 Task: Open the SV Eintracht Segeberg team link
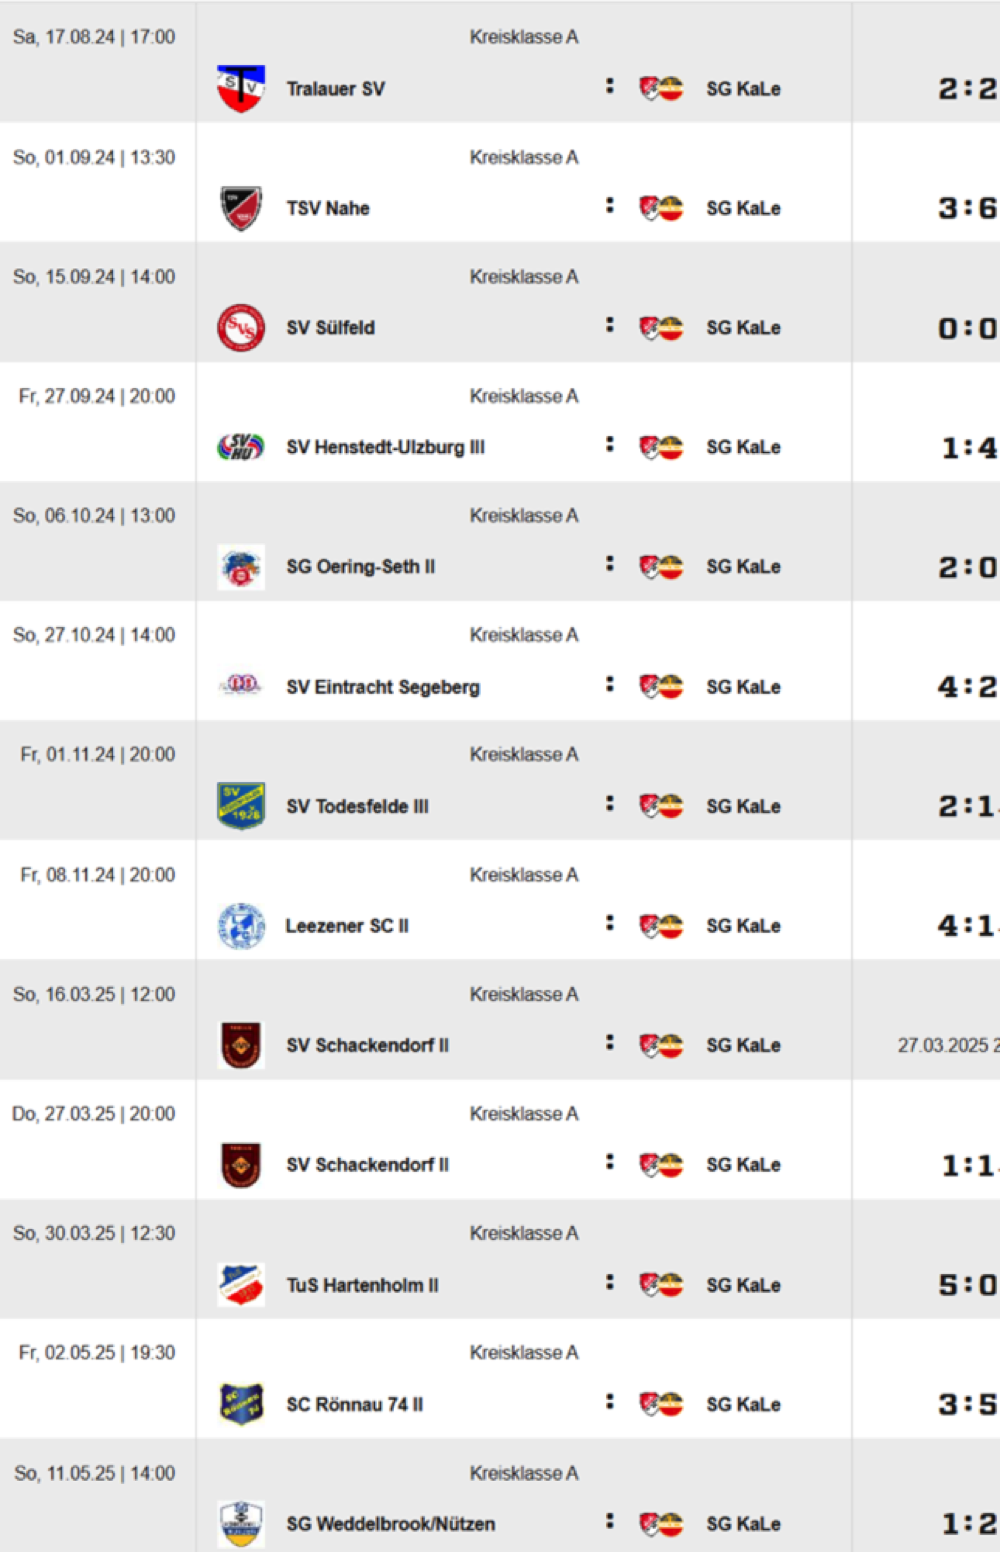tap(383, 687)
